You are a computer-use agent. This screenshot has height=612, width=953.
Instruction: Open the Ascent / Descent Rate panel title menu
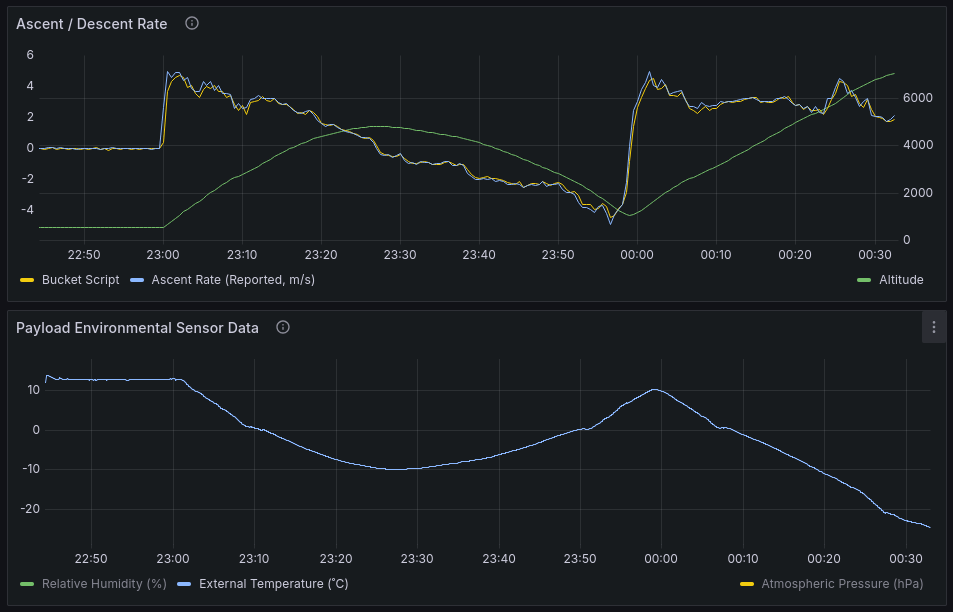(x=92, y=23)
